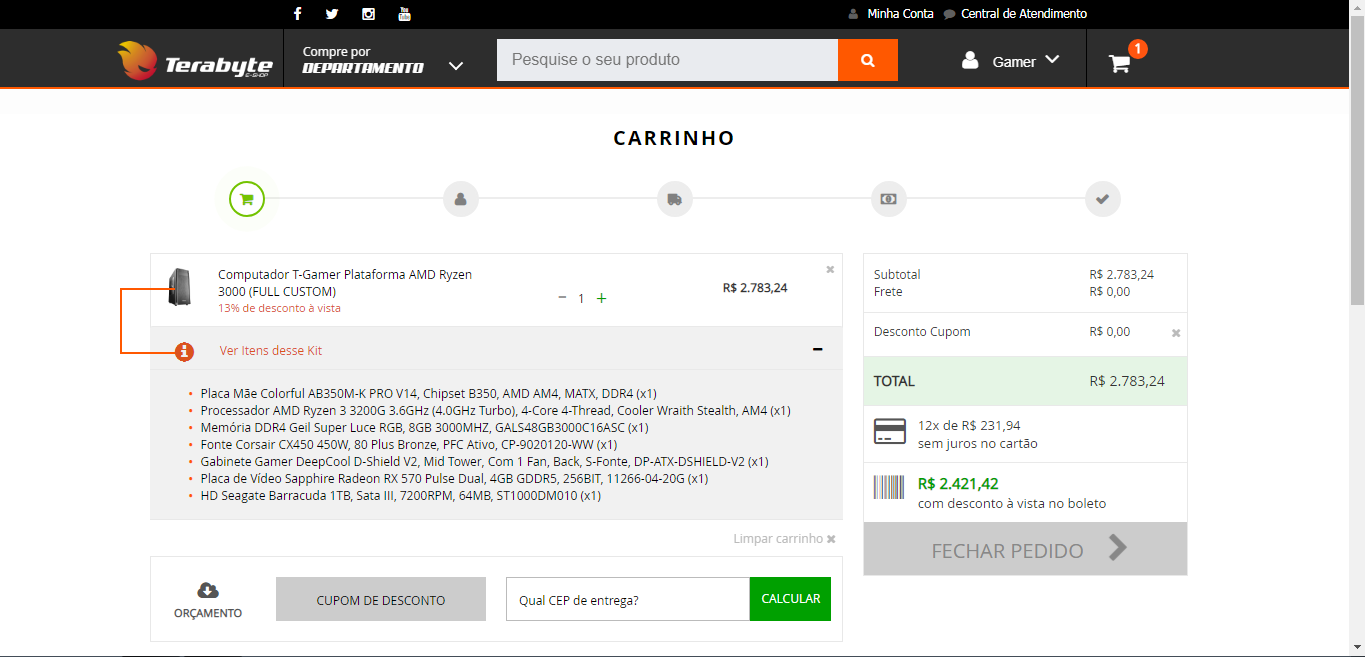Image resolution: width=1365 pixels, height=657 pixels.
Task: Open the Twitter social icon
Action: point(332,14)
